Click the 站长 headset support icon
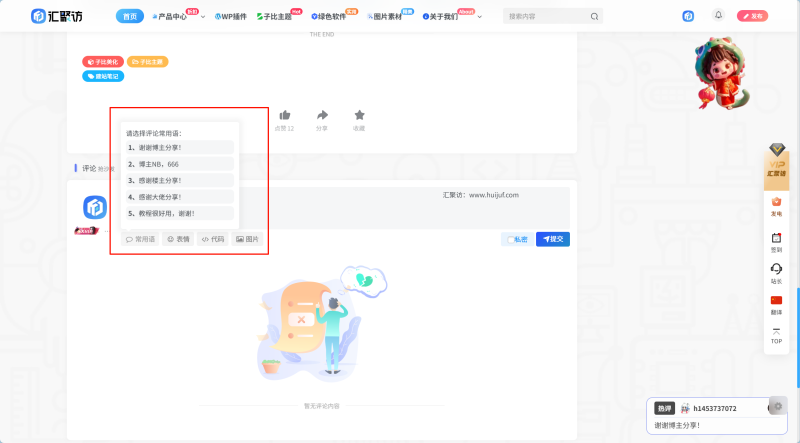The width and height of the screenshot is (800, 443). pyautogui.click(x=776, y=270)
